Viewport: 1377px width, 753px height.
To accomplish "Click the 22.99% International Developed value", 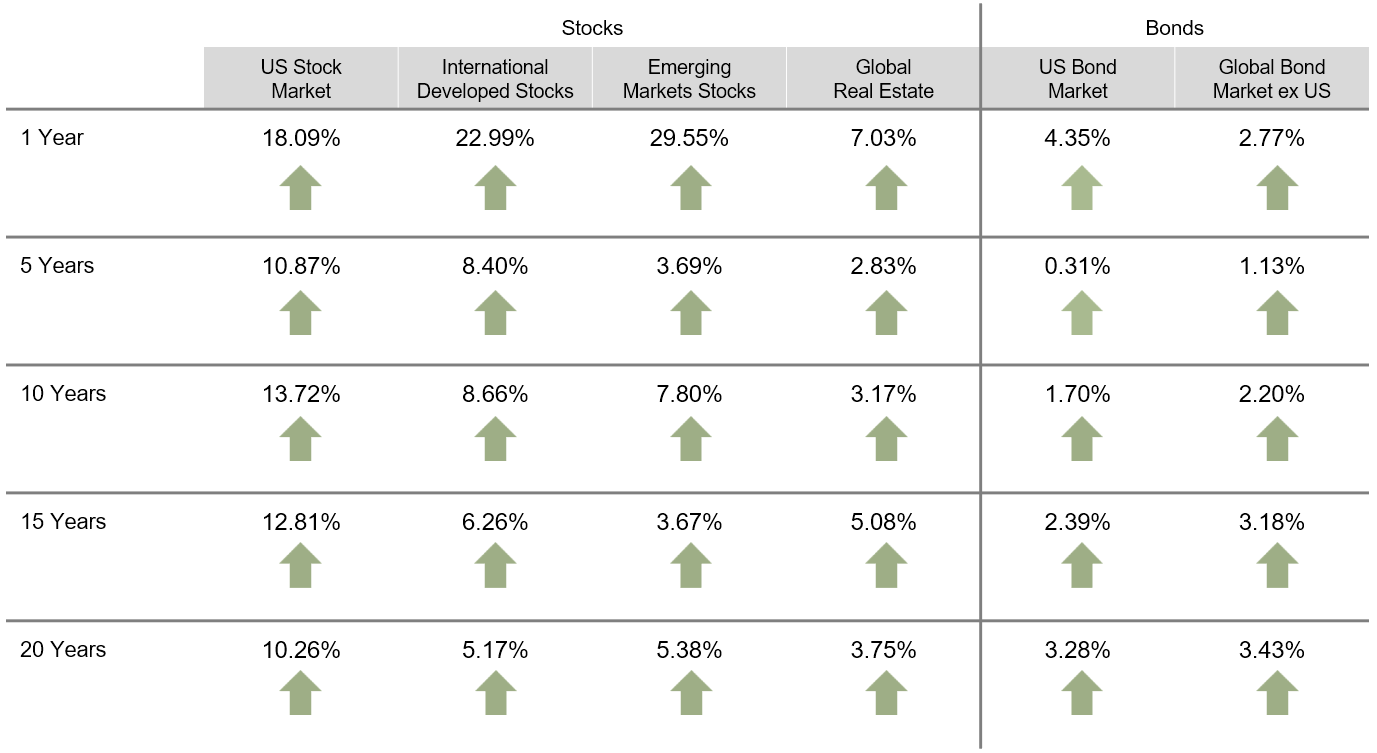I will [x=495, y=139].
